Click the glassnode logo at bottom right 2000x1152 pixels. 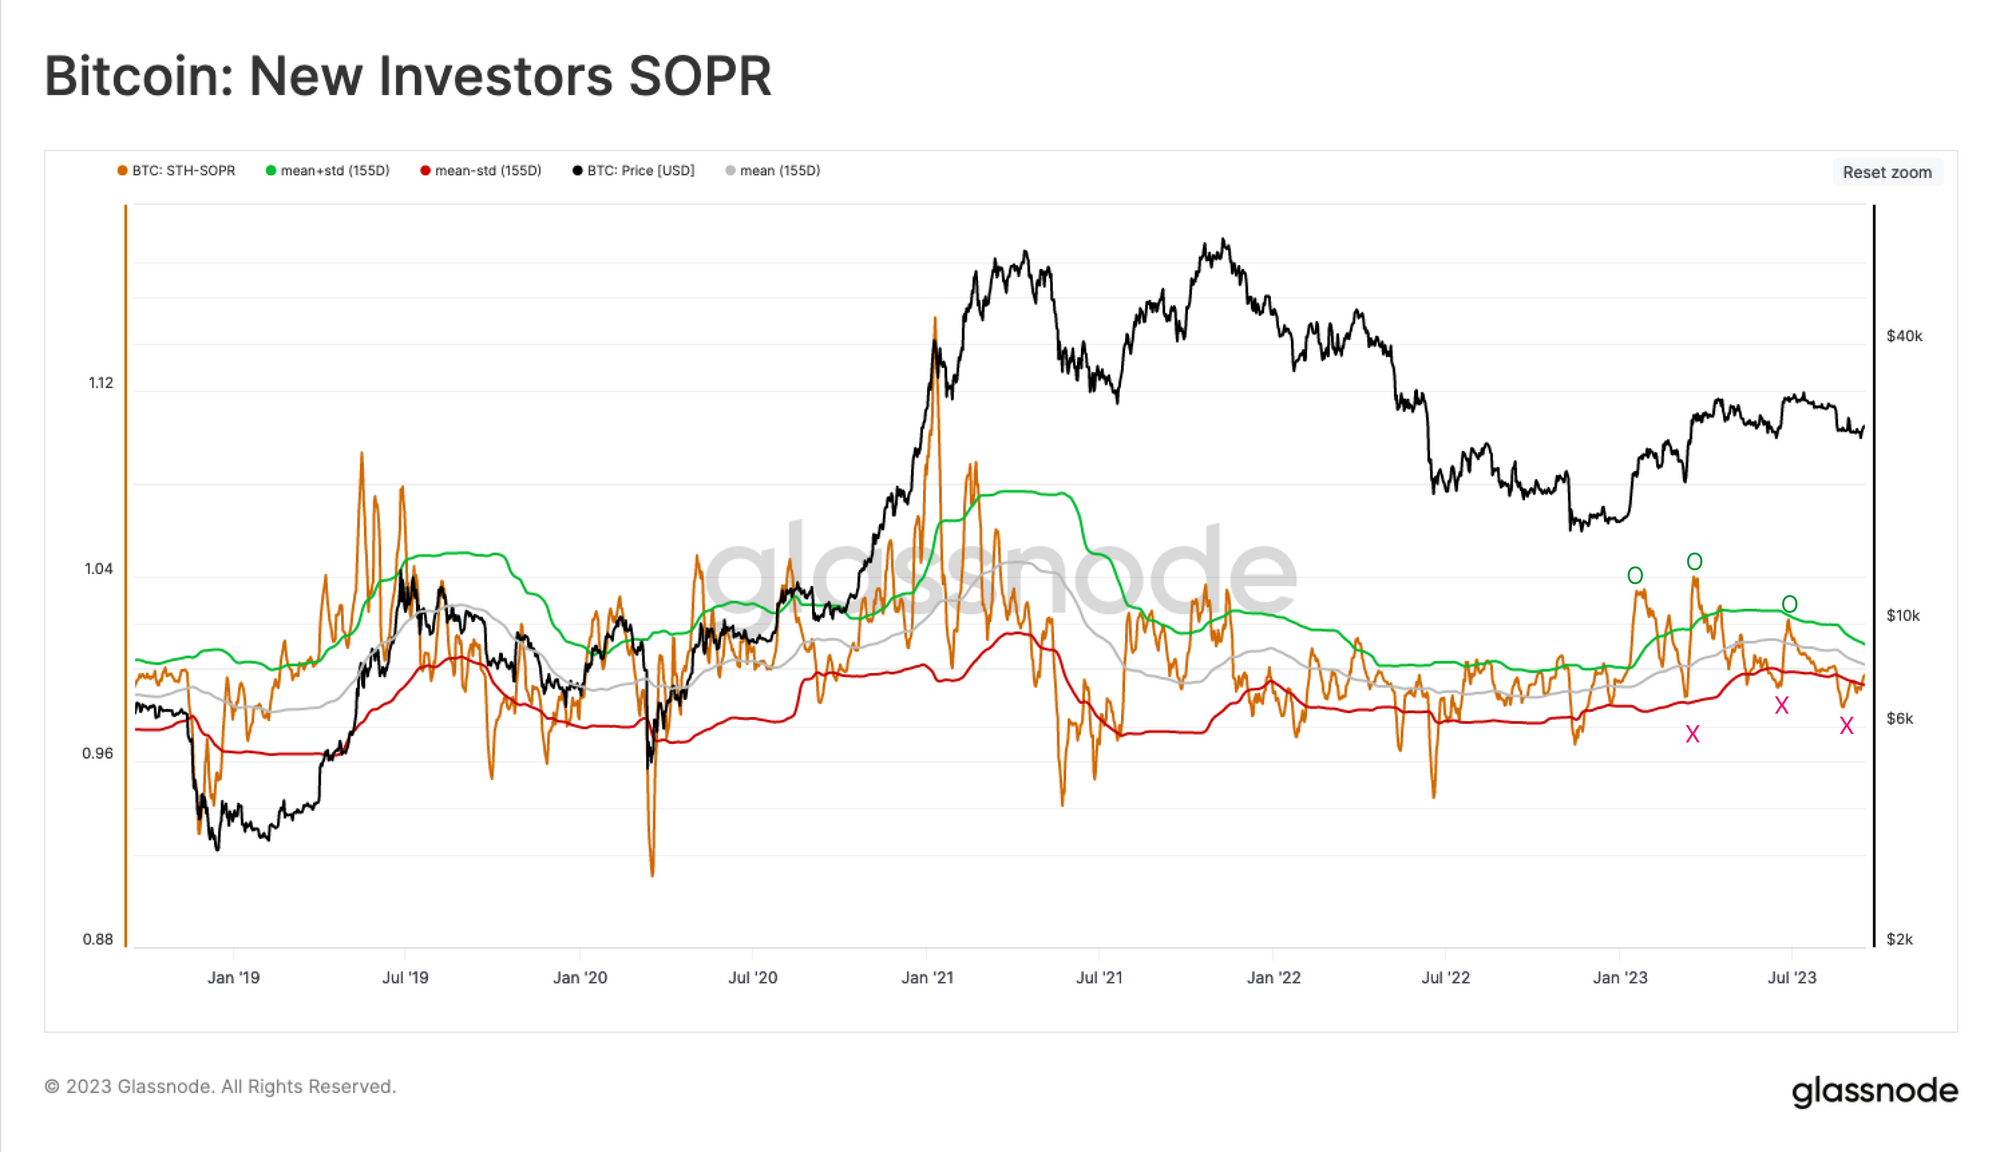1875,1091
